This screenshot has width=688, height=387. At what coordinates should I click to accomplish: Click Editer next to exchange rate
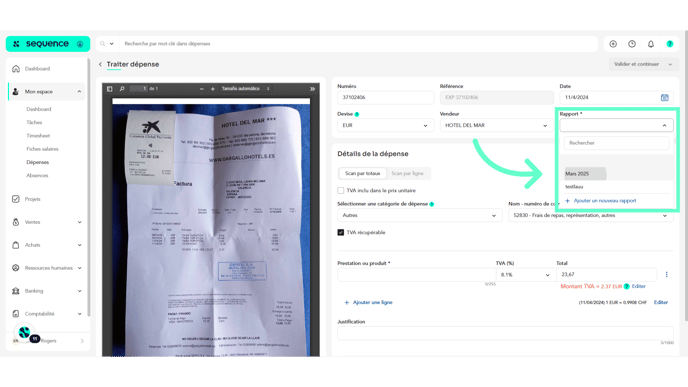pyautogui.click(x=661, y=303)
